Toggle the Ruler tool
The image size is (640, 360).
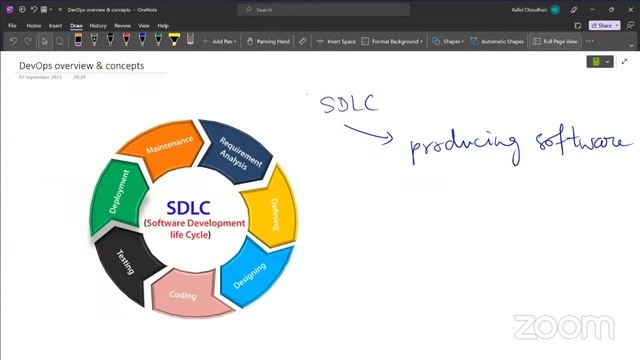point(302,41)
